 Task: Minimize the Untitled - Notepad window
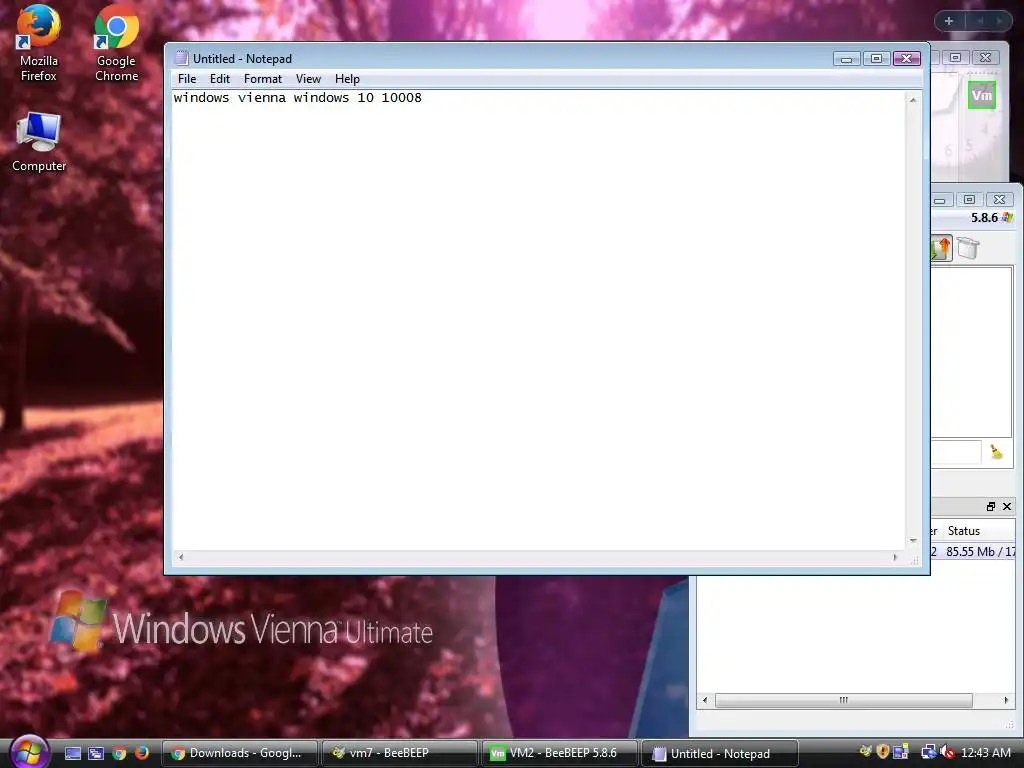[x=846, y=59]
